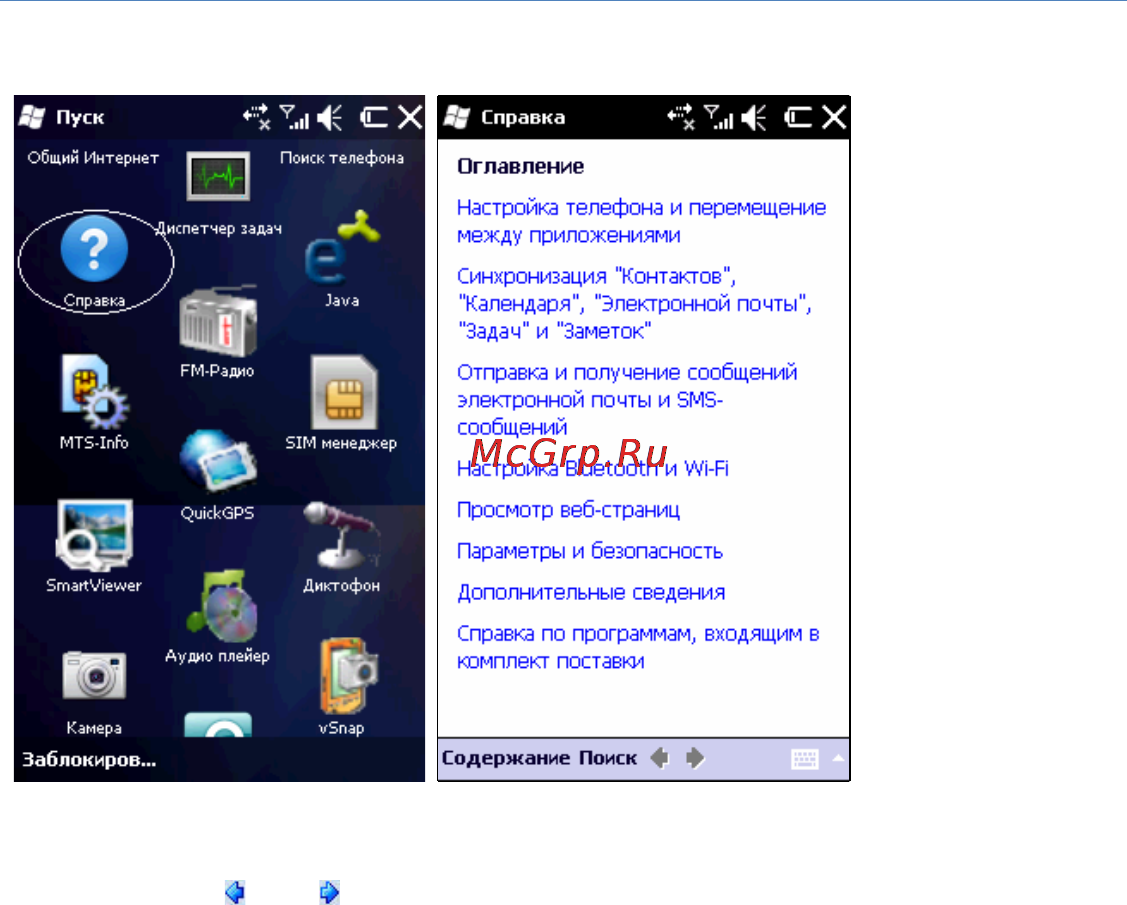Launch SIM менеджер application
The image size is (1127, 905).
(343, 392)
